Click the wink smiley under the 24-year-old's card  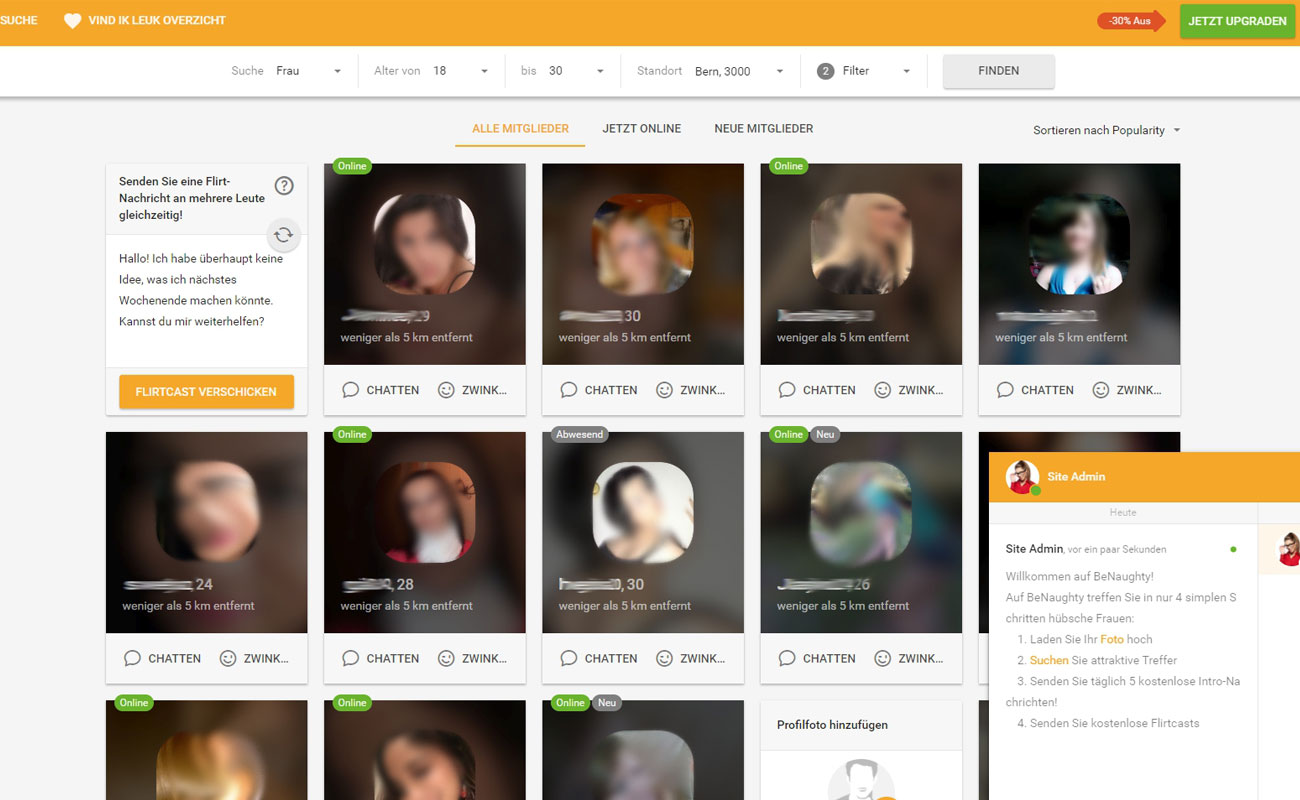click(228, 658)
